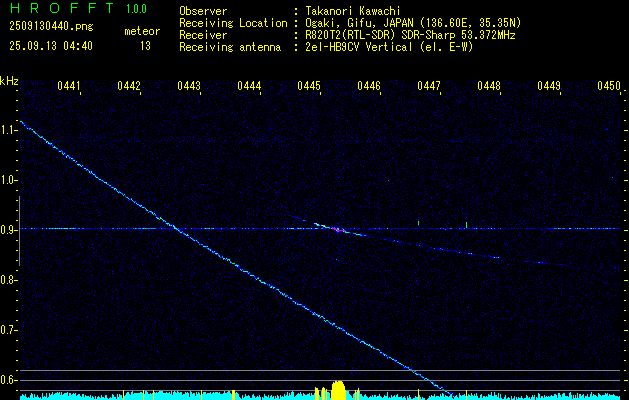Click the gray vertical frequency range bar
The width and height of the screenshot is (629, 400).
click(x=19, y=231)
